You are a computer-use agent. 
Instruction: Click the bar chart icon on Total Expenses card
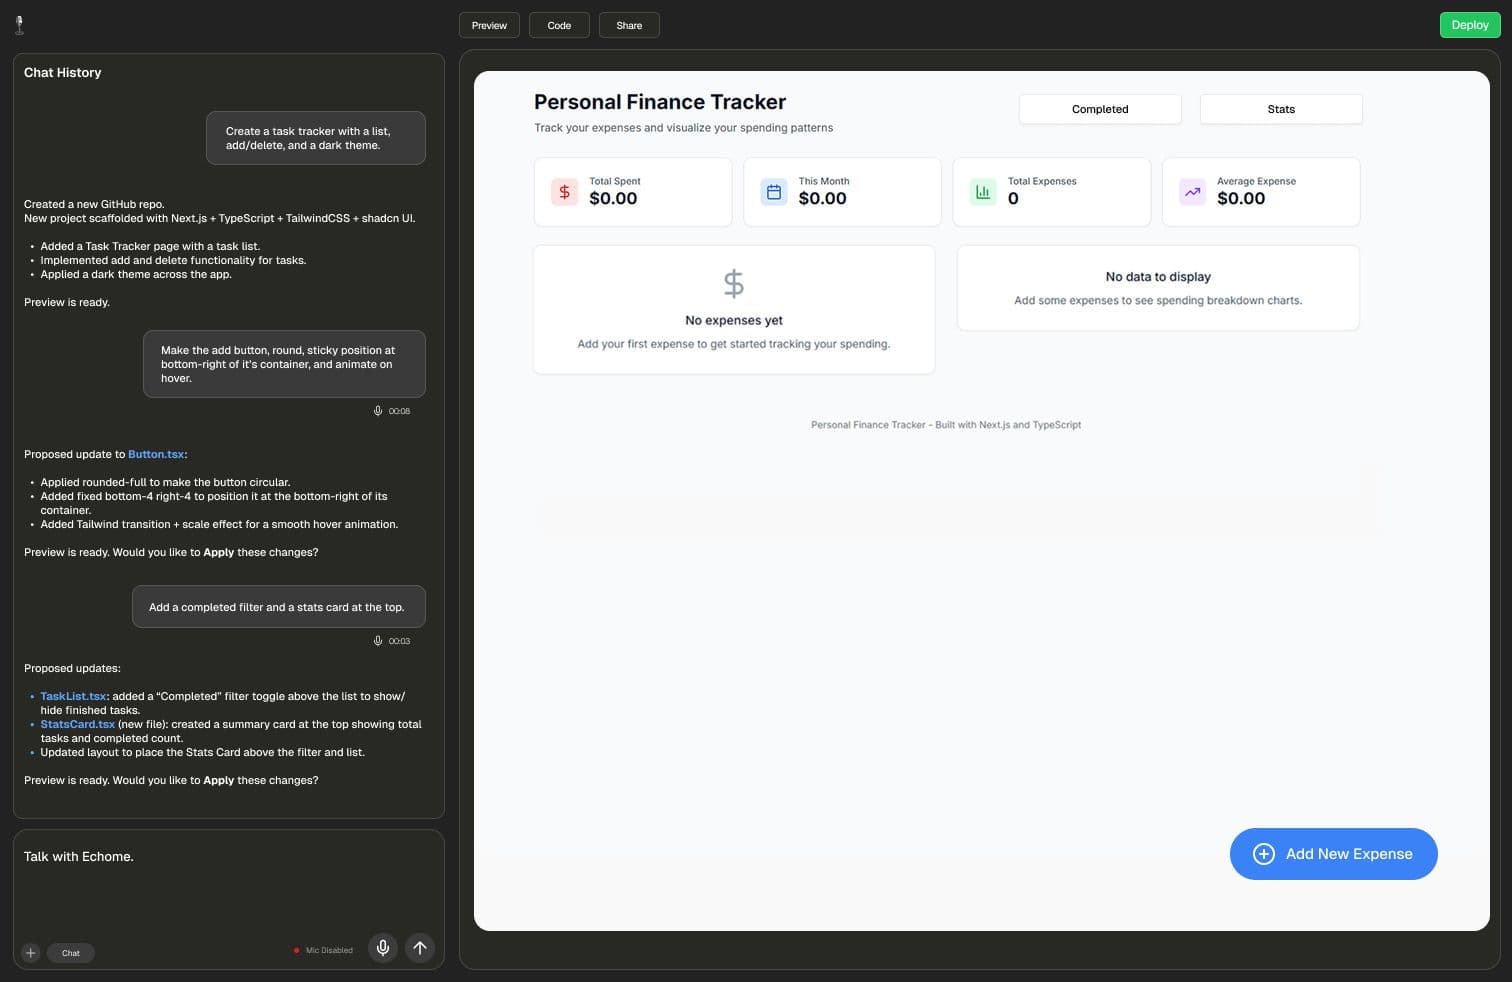click(x=983, y=192)
